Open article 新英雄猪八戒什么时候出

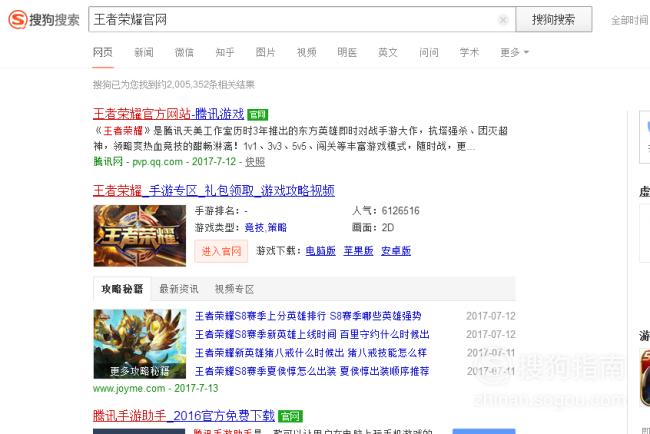point(311,353)
